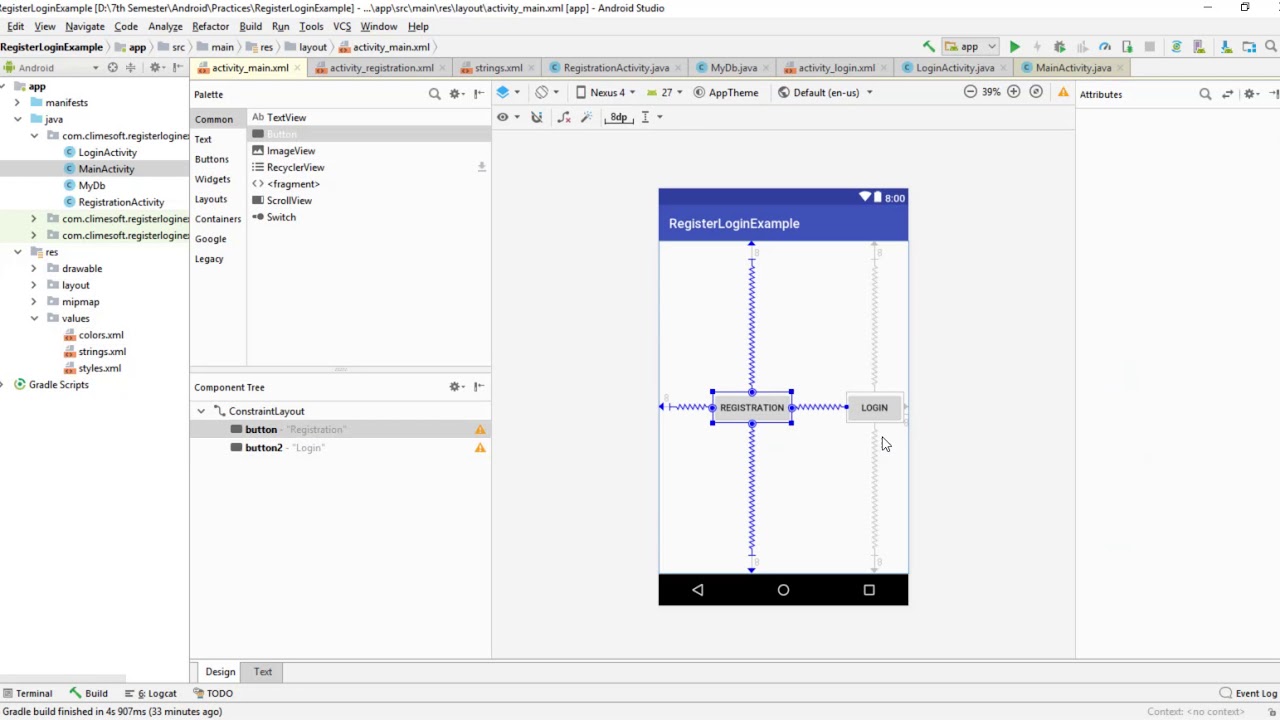
Task: Download RecyclerView dependency icon in Palette
Action: [481, 167]
